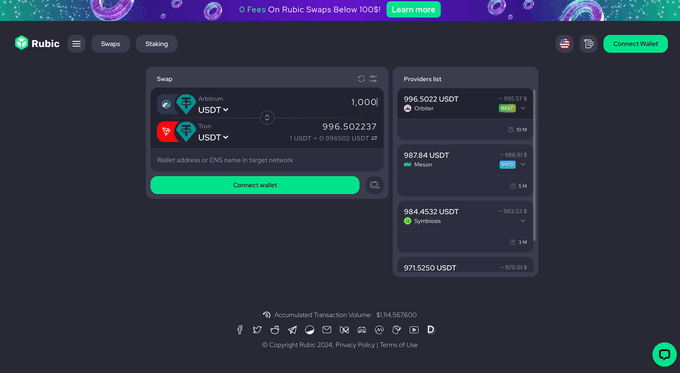
Task: Open the Twitter link in the footer
Action: pyautogui.click(x=257, y=330)
